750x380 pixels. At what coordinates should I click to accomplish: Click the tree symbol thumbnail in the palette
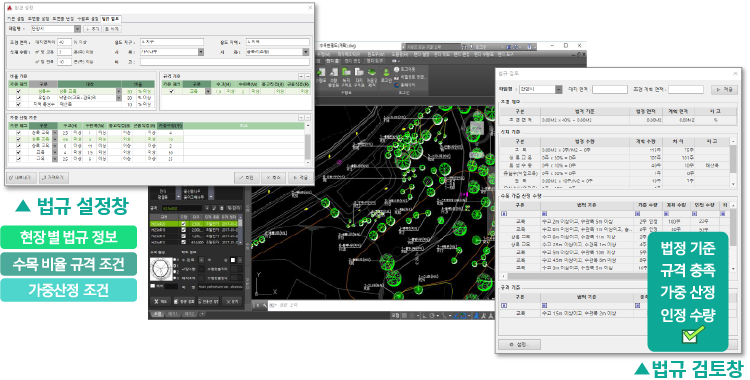coord(161,269)
